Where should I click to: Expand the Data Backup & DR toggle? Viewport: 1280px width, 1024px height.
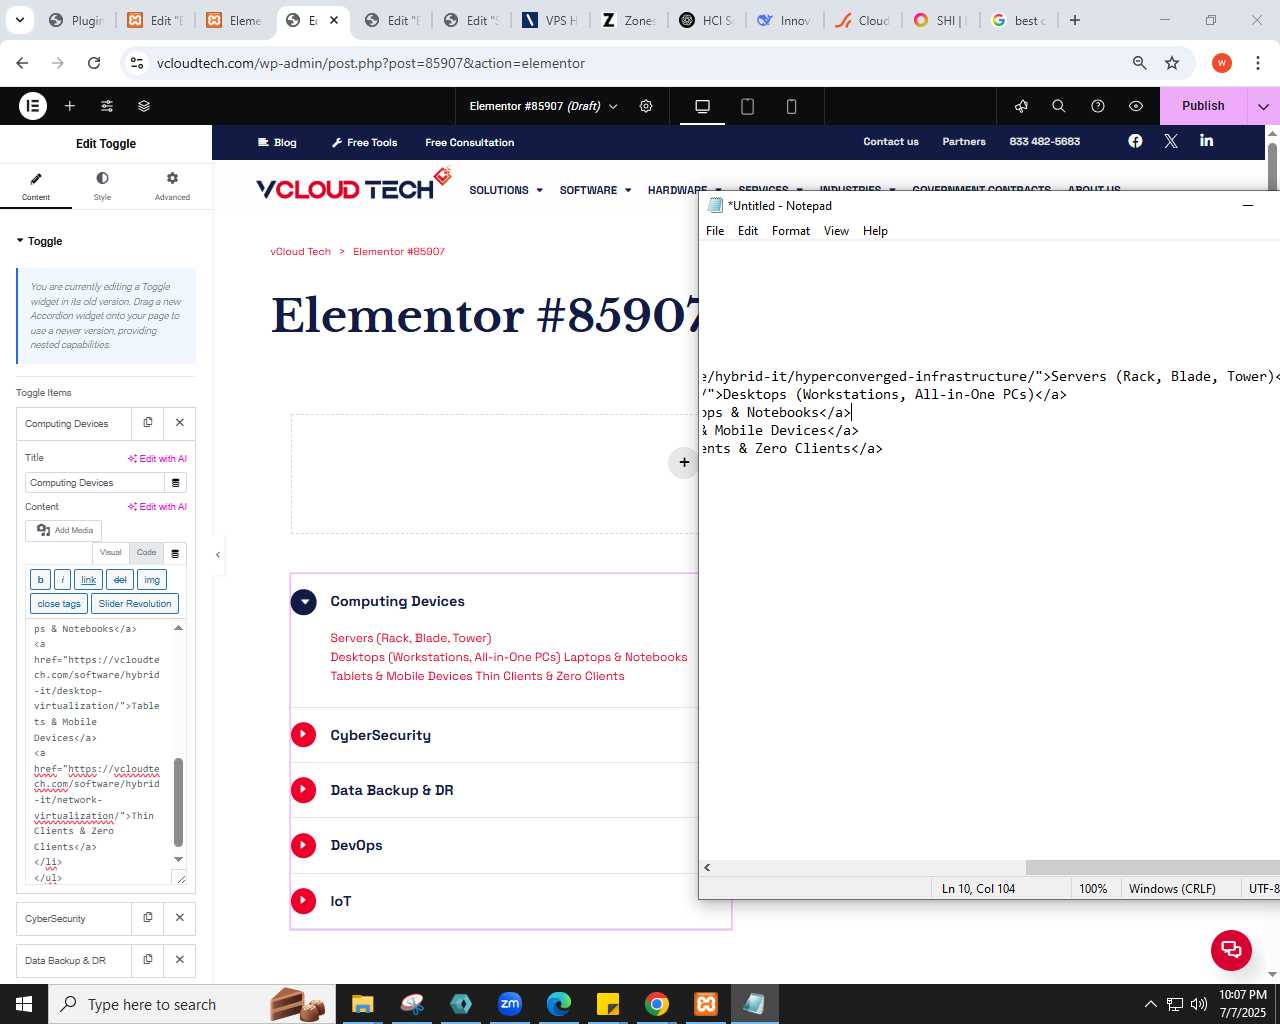pos(304,790)
